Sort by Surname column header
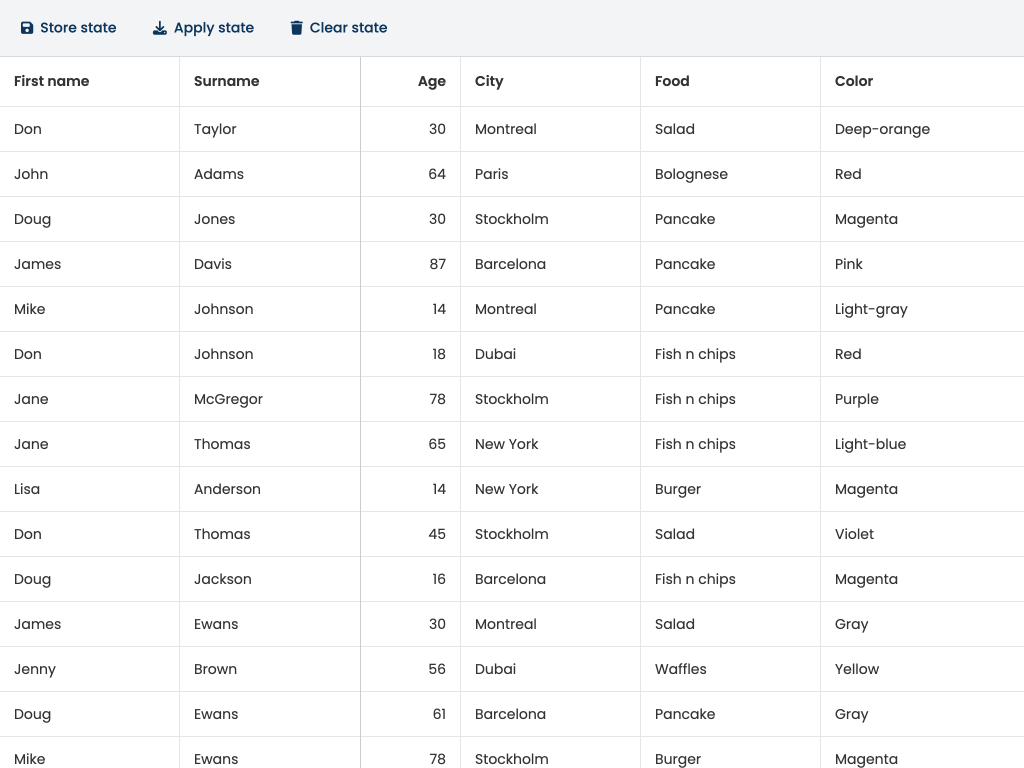The width and height of the screenshot is (1024, 768). click(x=227, y=81)
